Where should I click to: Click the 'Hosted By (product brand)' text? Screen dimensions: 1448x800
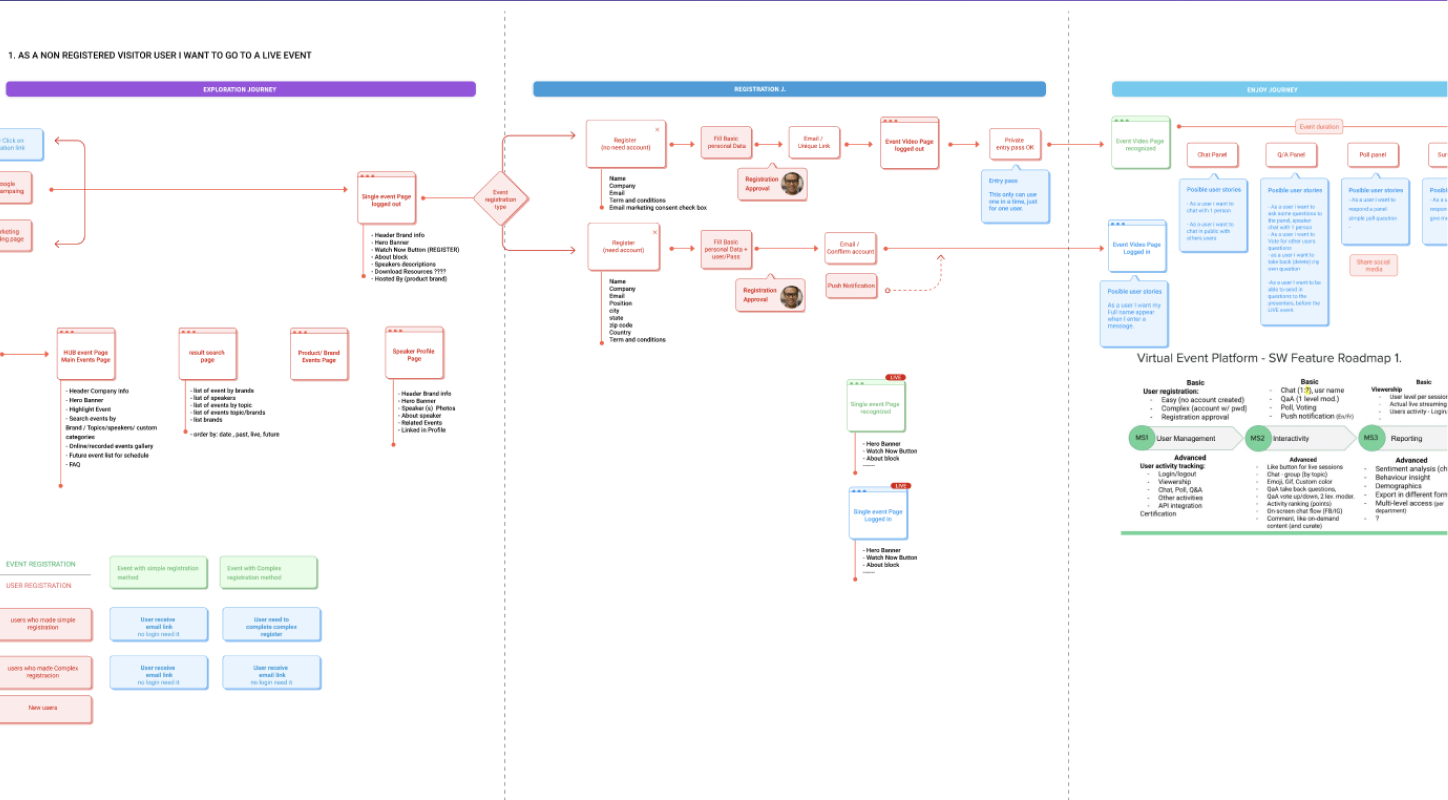tap(409, 278)
